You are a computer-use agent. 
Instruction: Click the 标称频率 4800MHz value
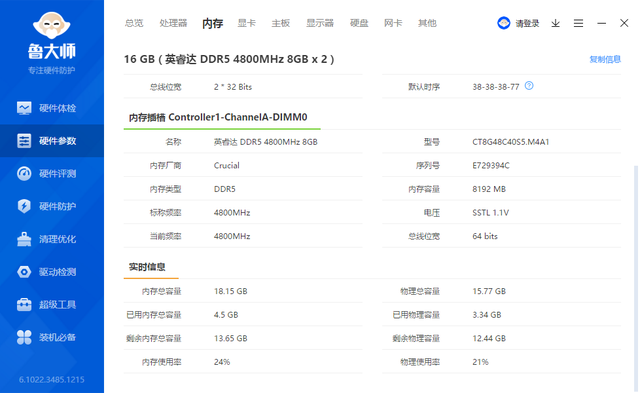pos(232,213)
